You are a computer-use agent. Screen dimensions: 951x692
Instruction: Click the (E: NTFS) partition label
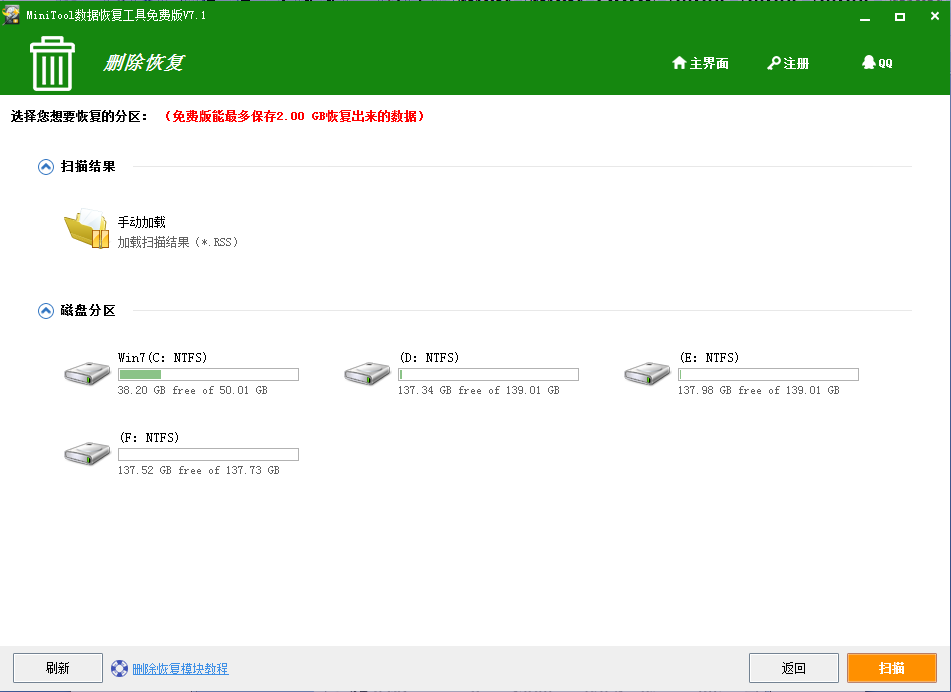coord(709,357)
